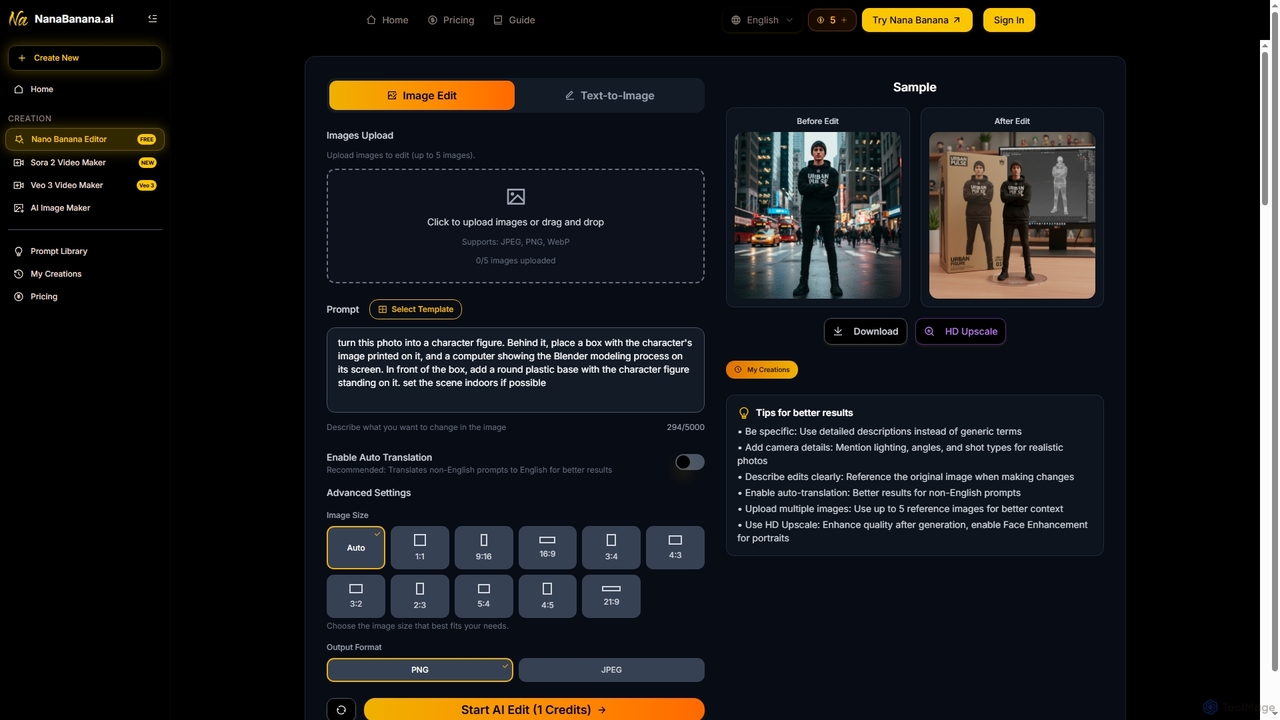Open the English language dropdown
Image resolution: width=1280 pixels, height=720 pixels.
pyautogui.click(x=762, y=20)
